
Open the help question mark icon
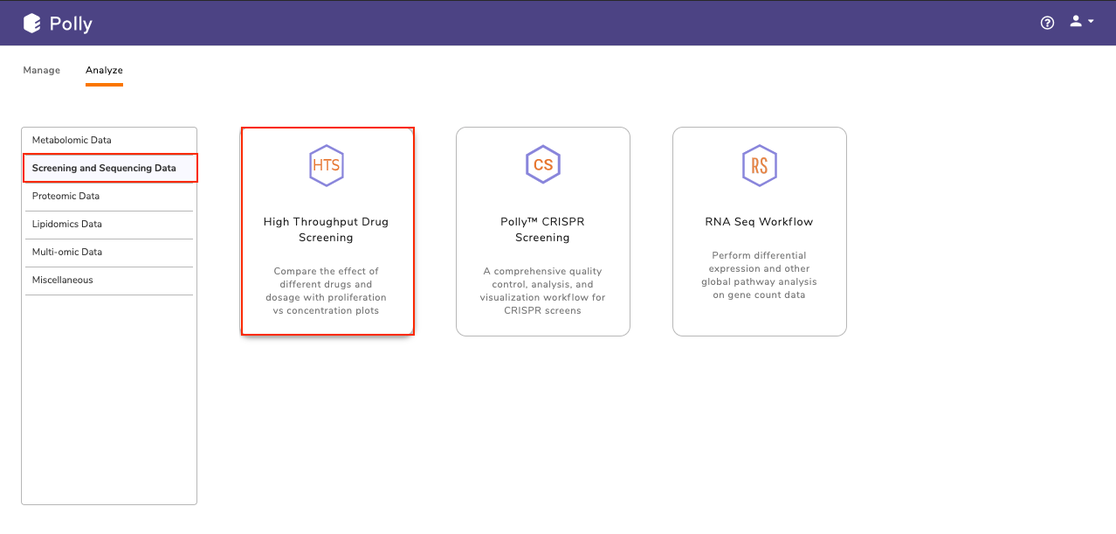point(1046,23)
